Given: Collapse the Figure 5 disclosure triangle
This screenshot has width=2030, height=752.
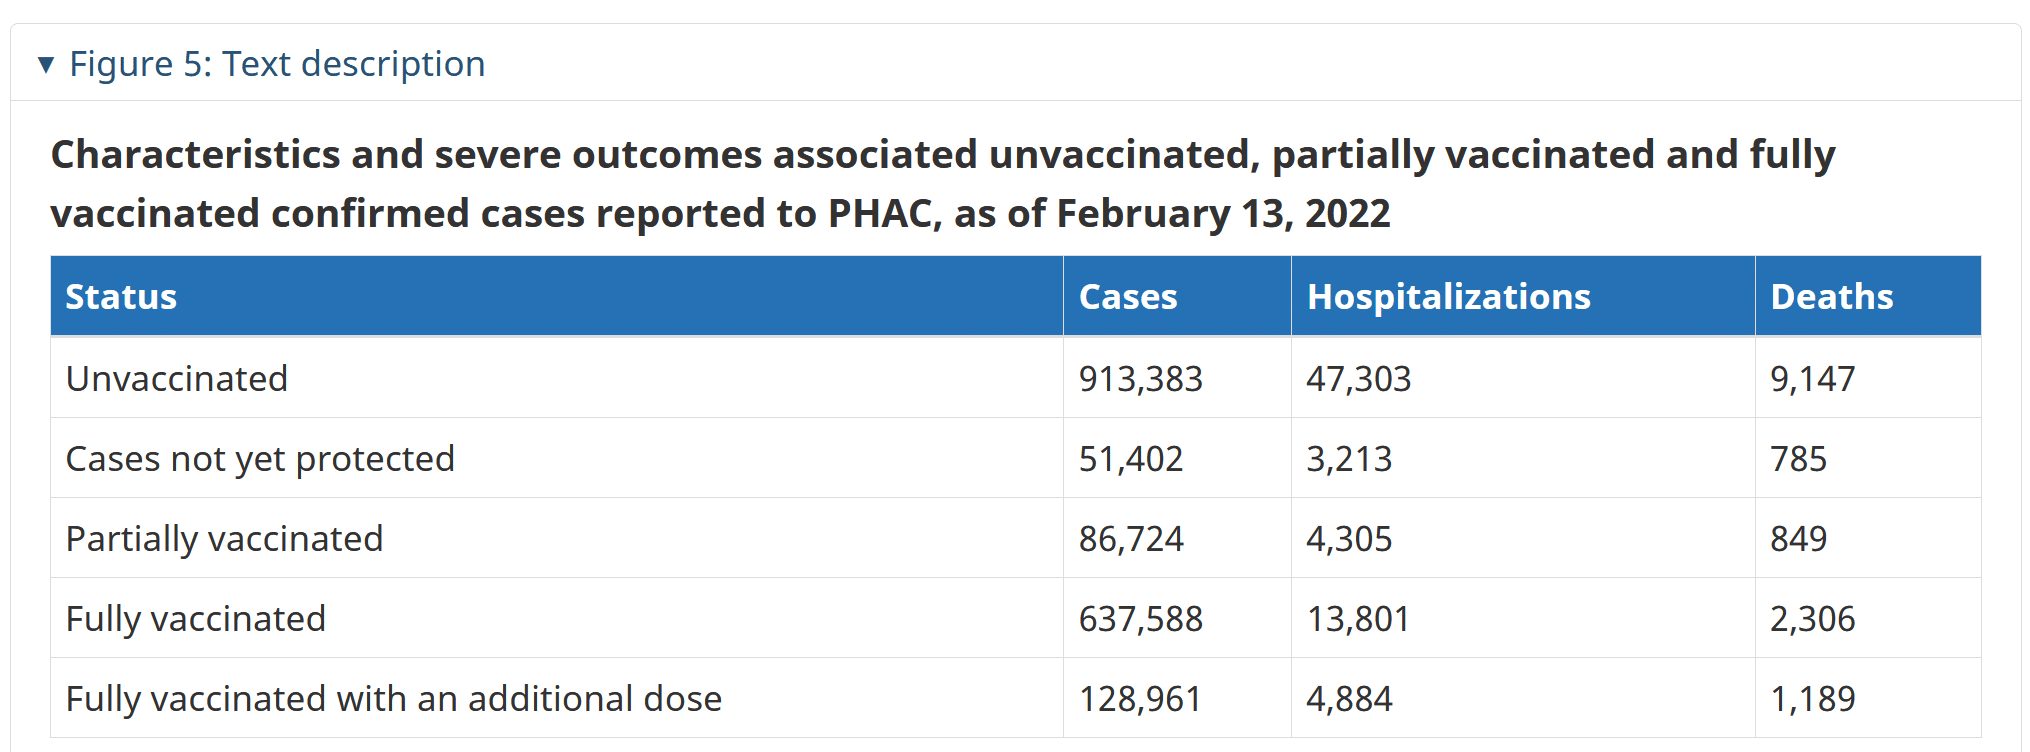Looking at the screenshot, I should [x=45, y=65].
